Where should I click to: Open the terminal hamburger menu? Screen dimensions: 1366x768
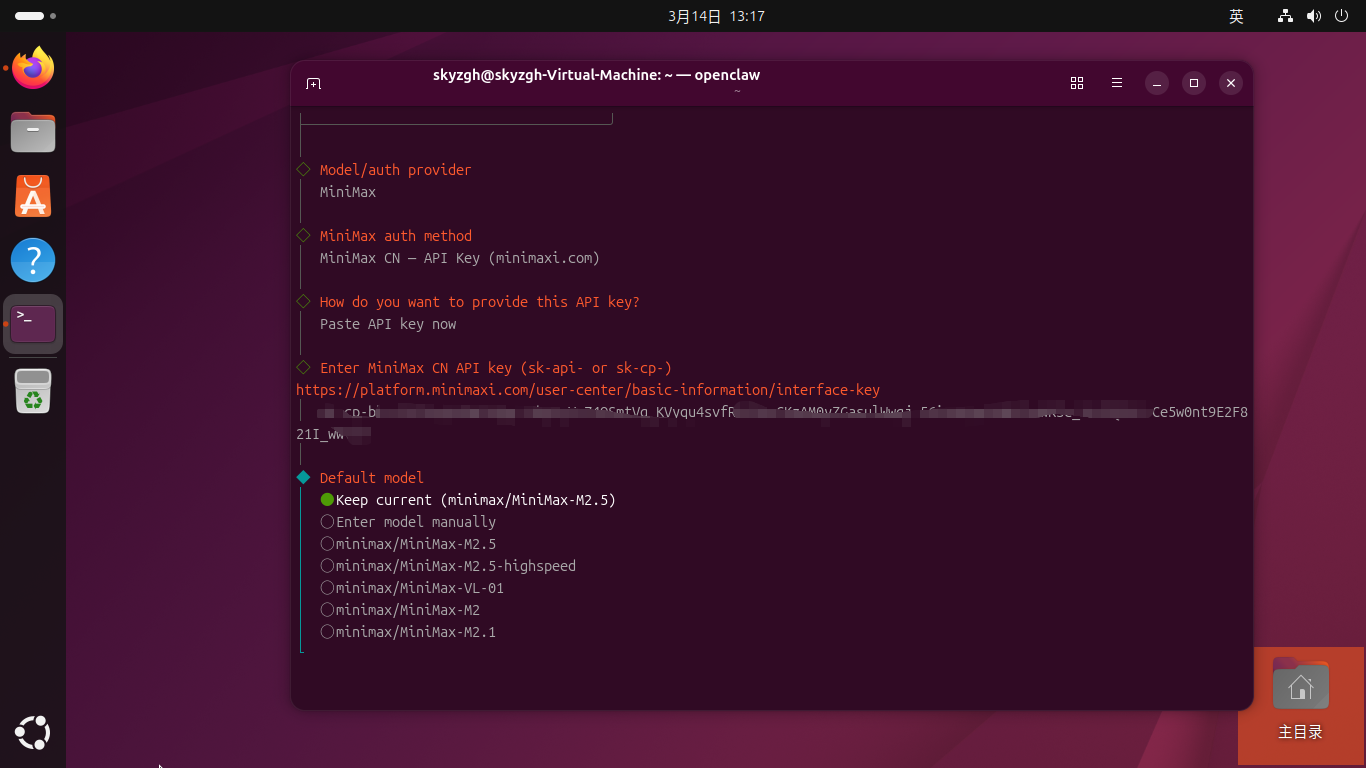(x=1117, y=84)
